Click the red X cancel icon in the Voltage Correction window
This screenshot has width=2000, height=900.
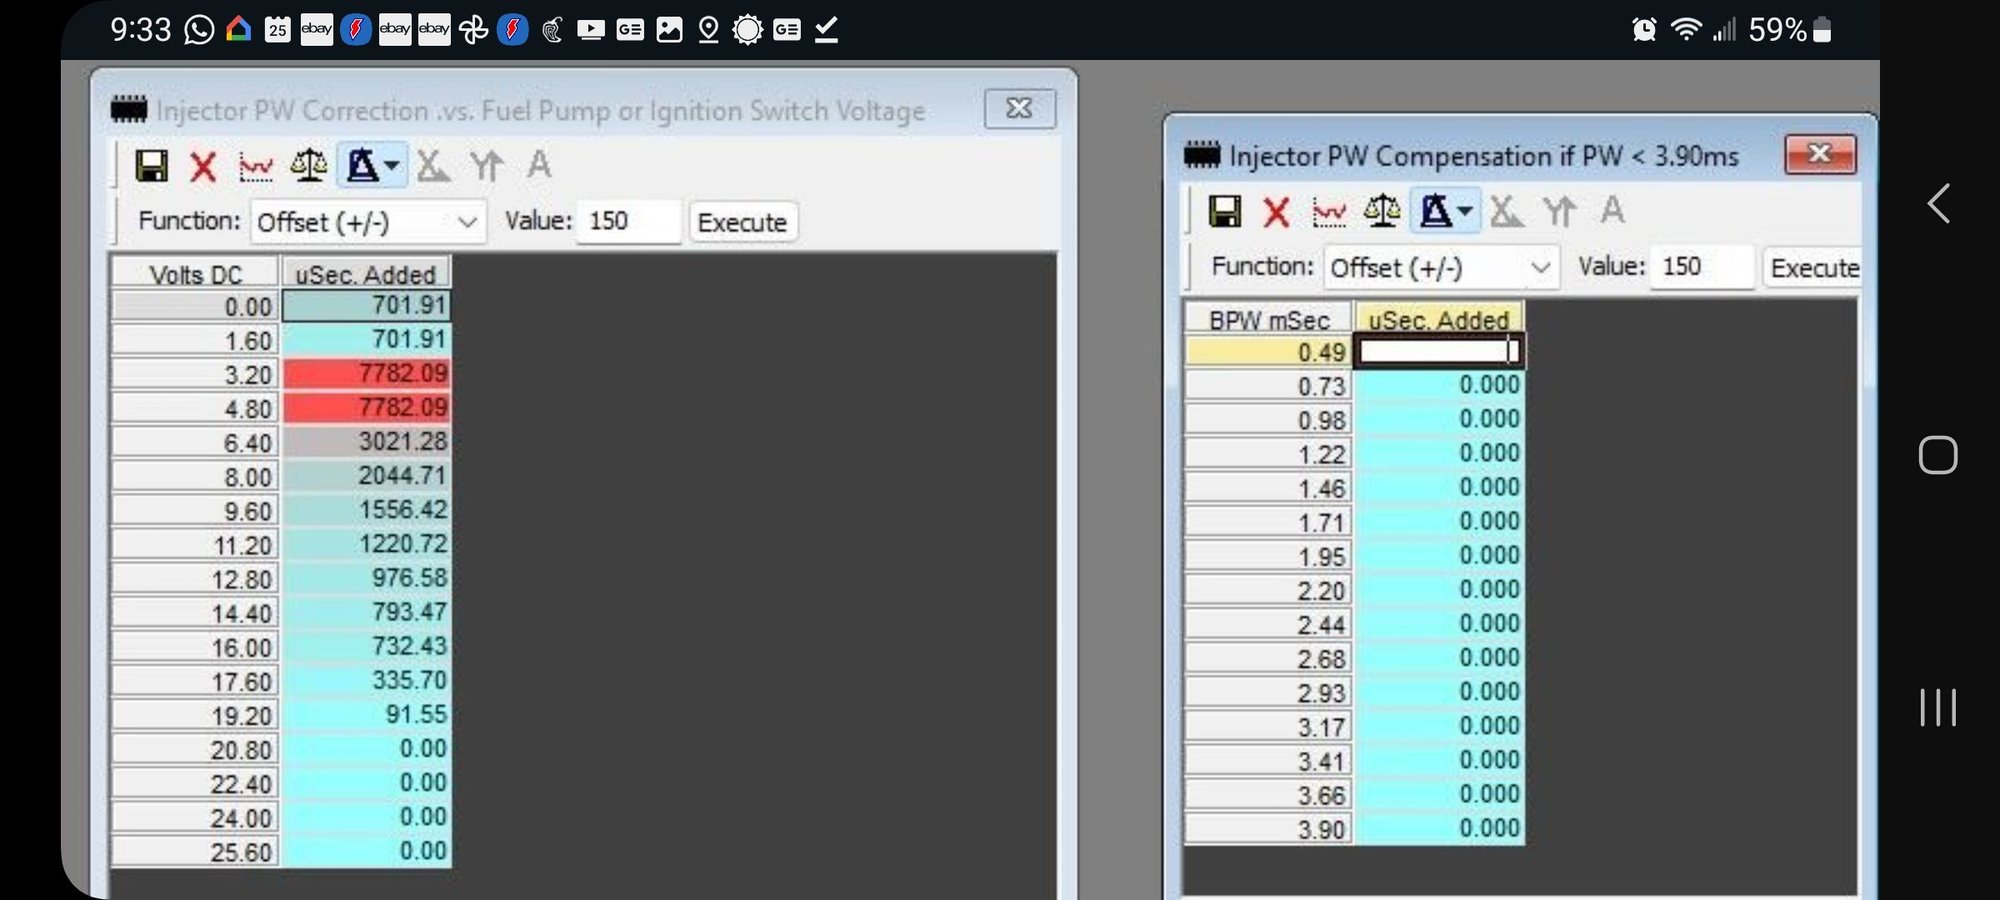(x=203, y=166)
